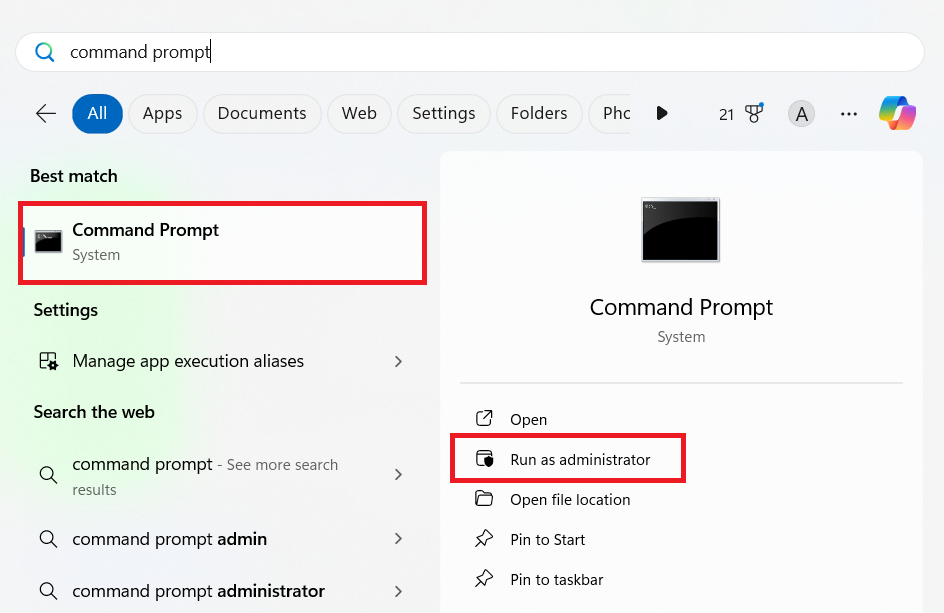
Task: Click the Command Prompt title in preview pane
Action: pyautogui.click(x=681, y=308)
